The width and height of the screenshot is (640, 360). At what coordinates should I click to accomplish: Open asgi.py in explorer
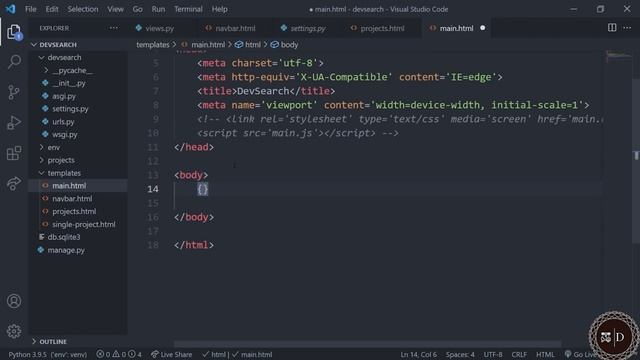[x=64, y=96]
